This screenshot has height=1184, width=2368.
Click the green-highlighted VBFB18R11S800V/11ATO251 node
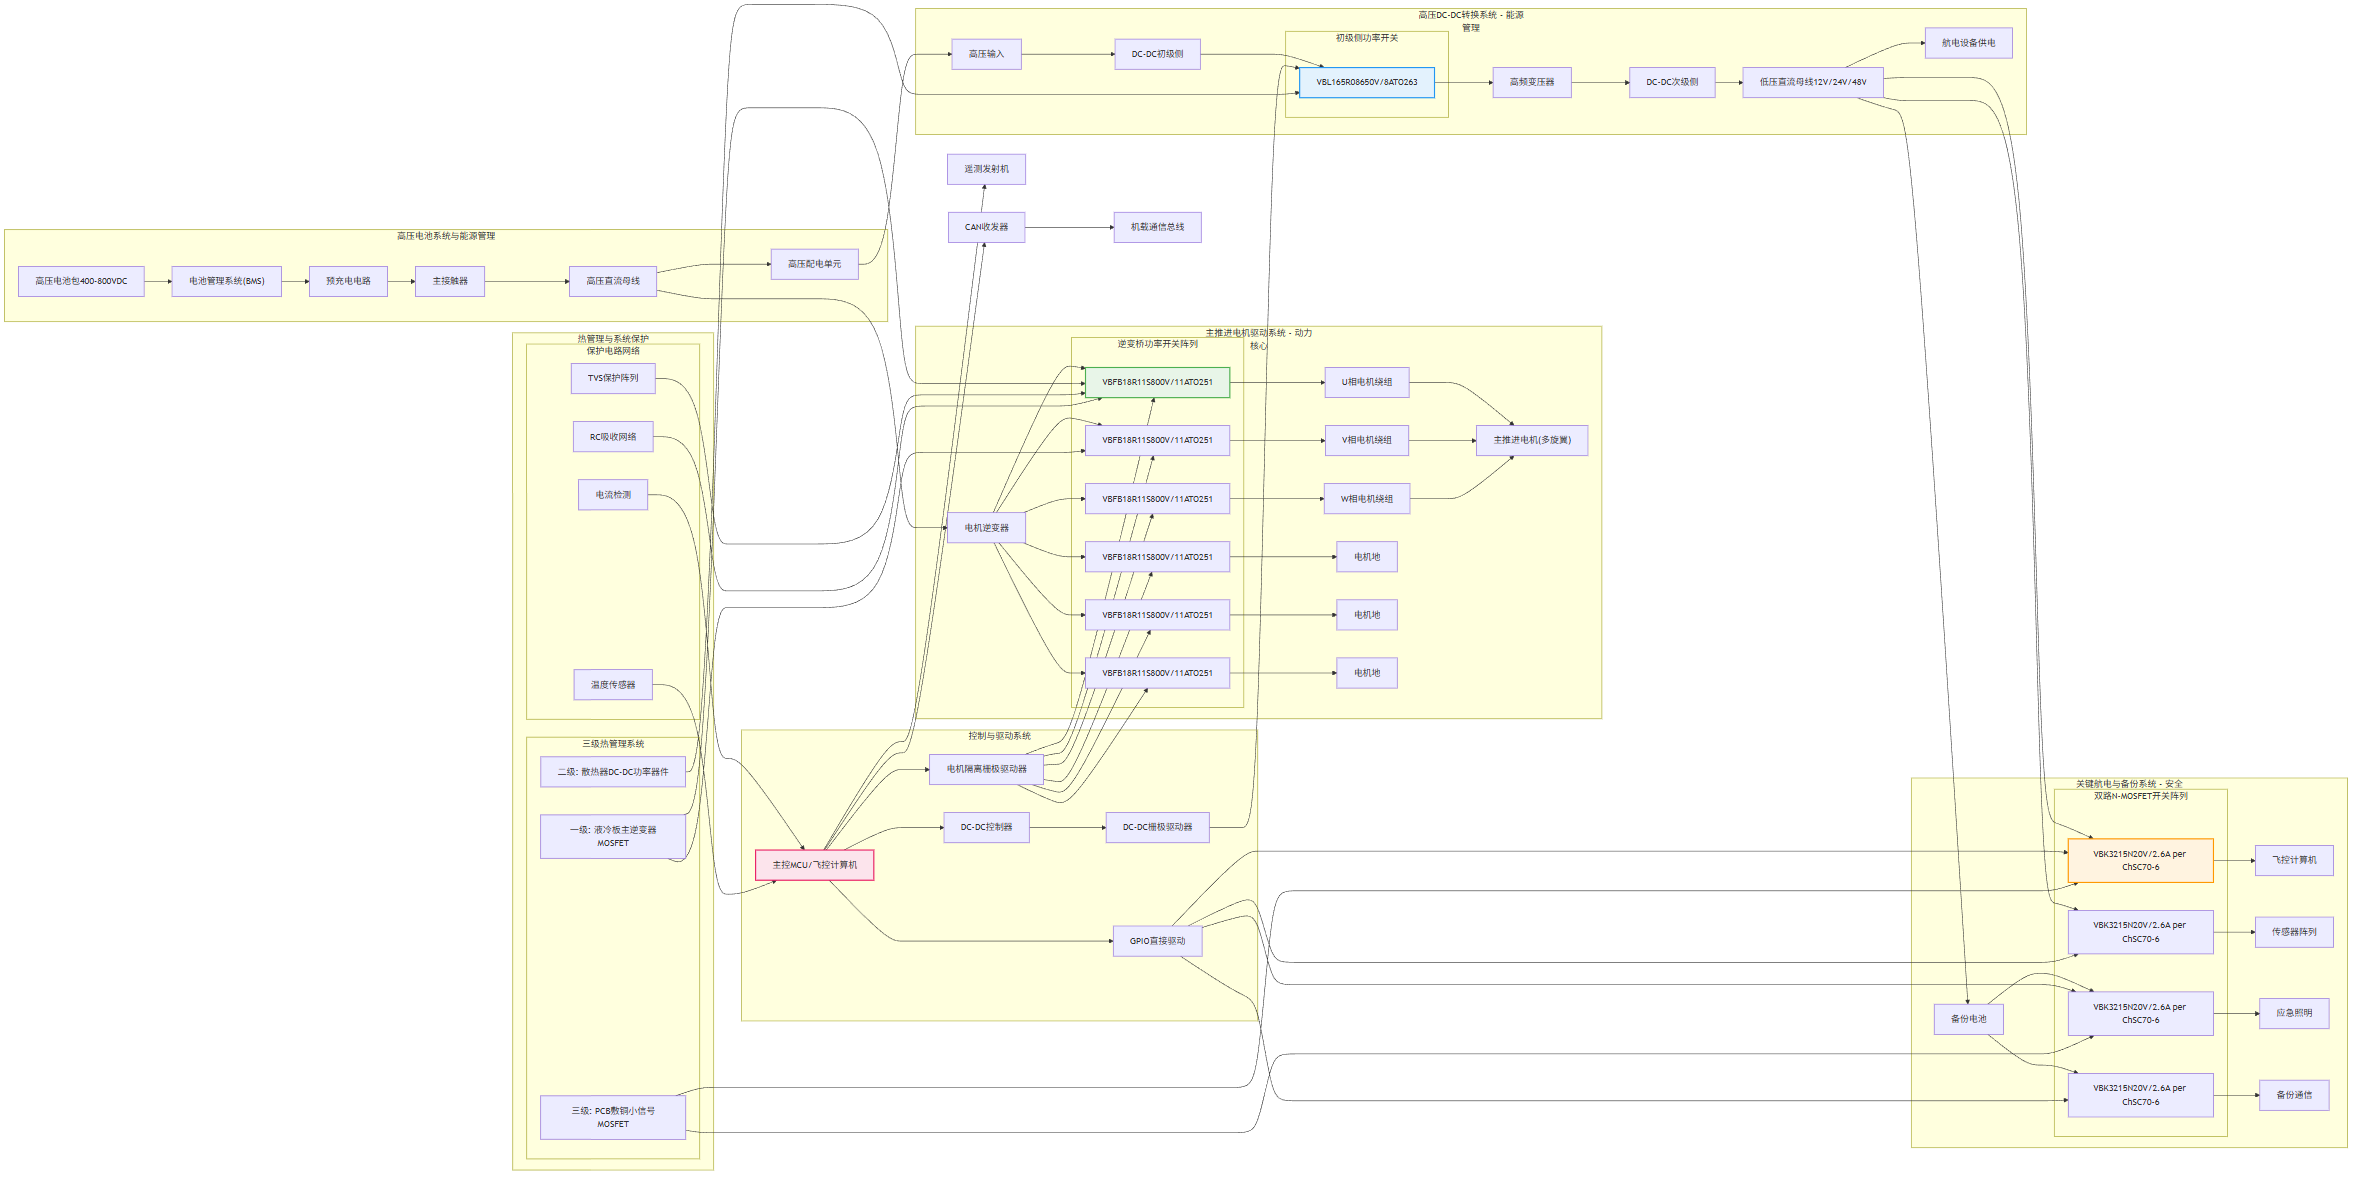(x=1157, y=382)
